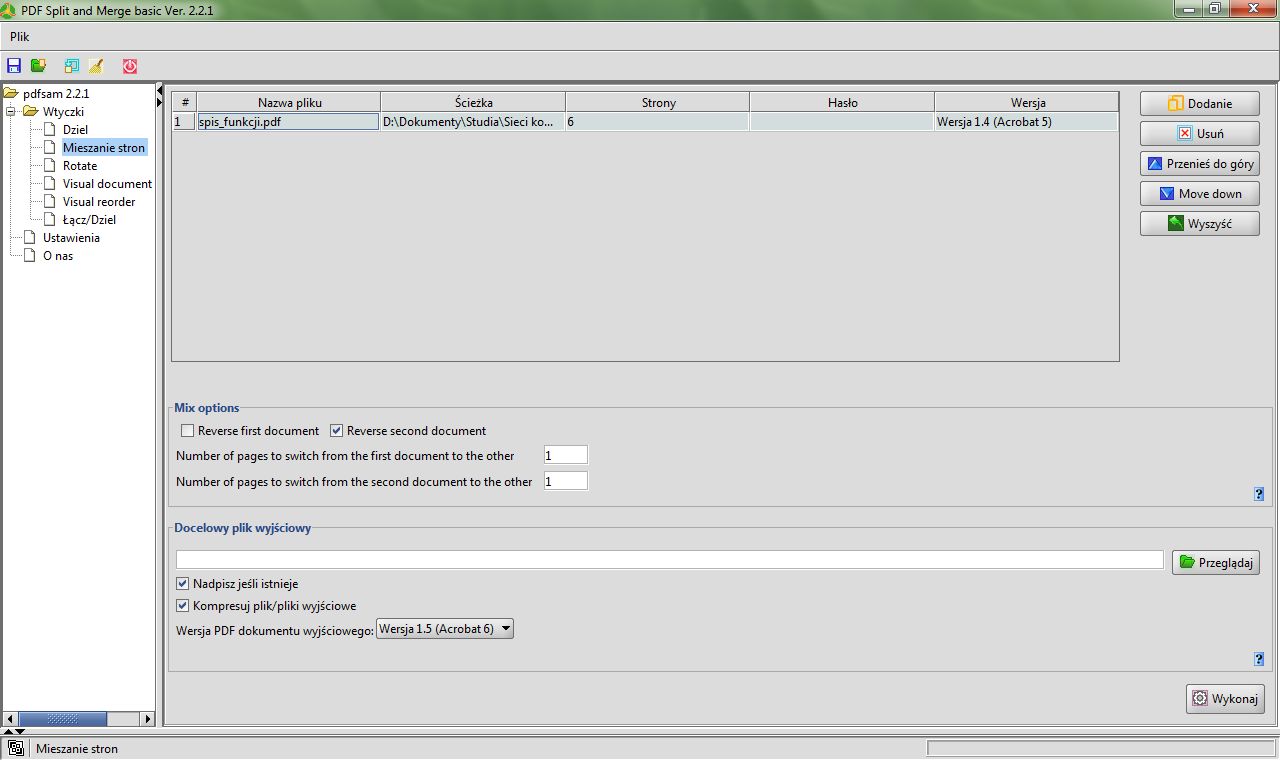Click the empty Hasło cell of row 1
Screen dimensions: 1280x760
coord(842,121)
